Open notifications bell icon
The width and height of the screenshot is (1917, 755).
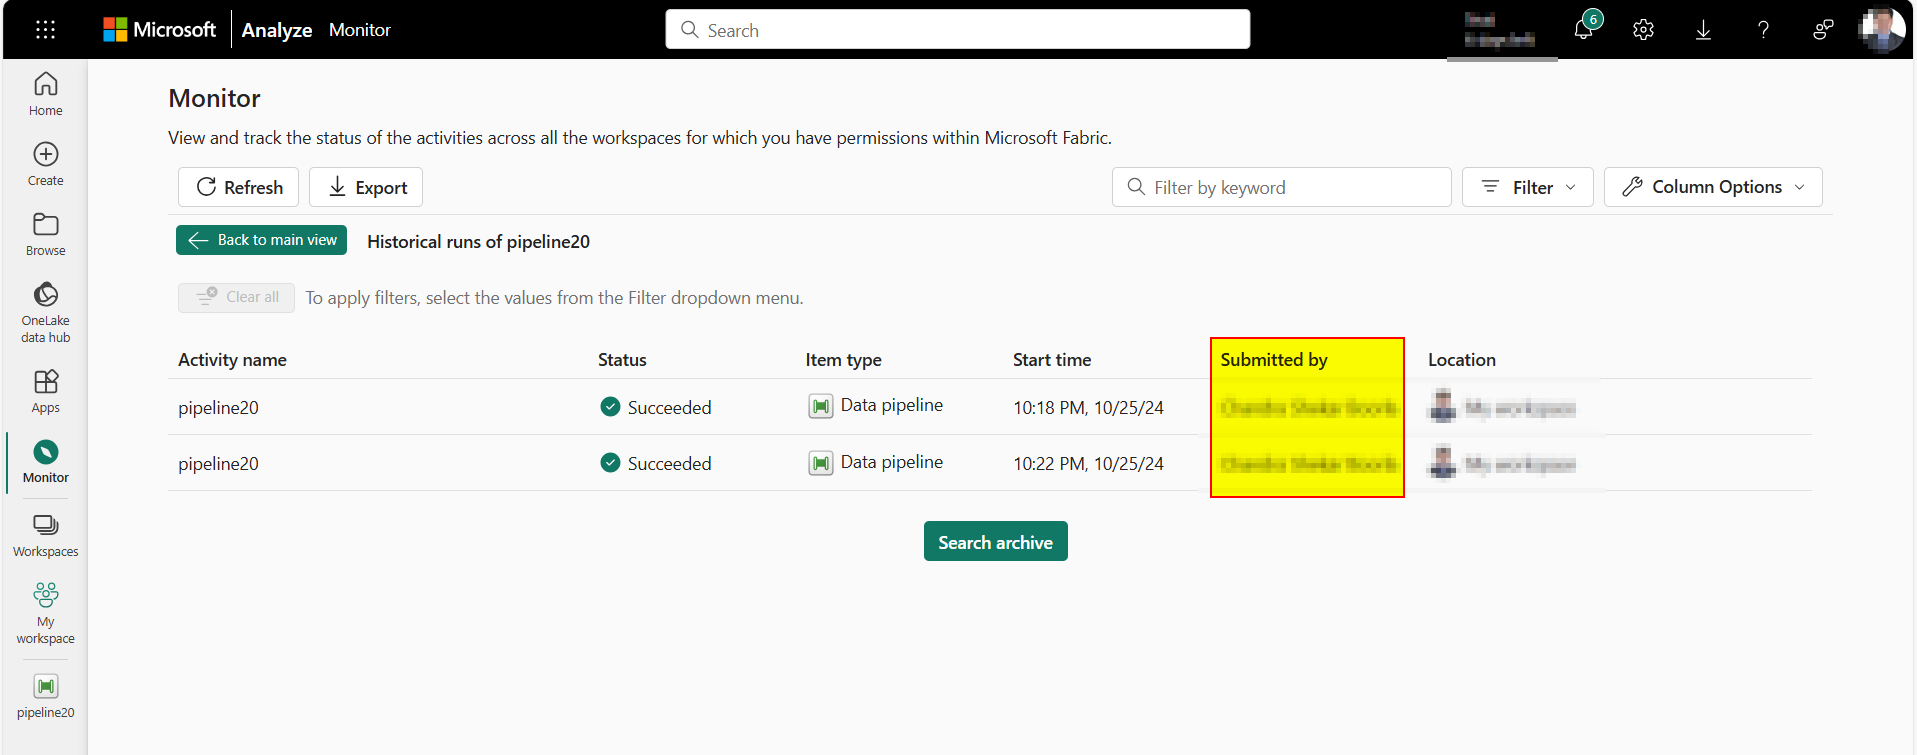point(1584,29)
